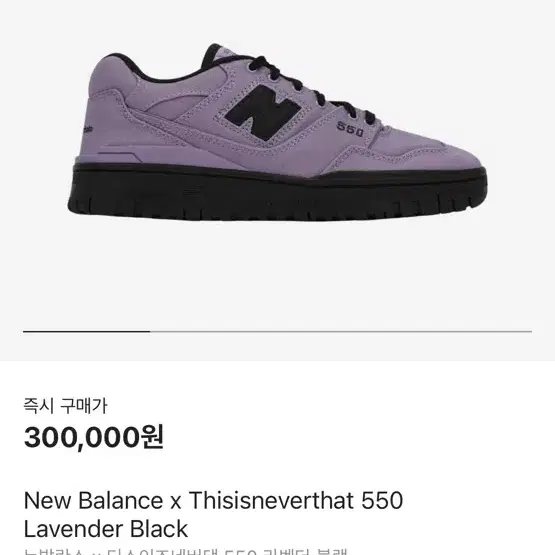Jump to middle of the image carousel indicator

pos(277,332)
